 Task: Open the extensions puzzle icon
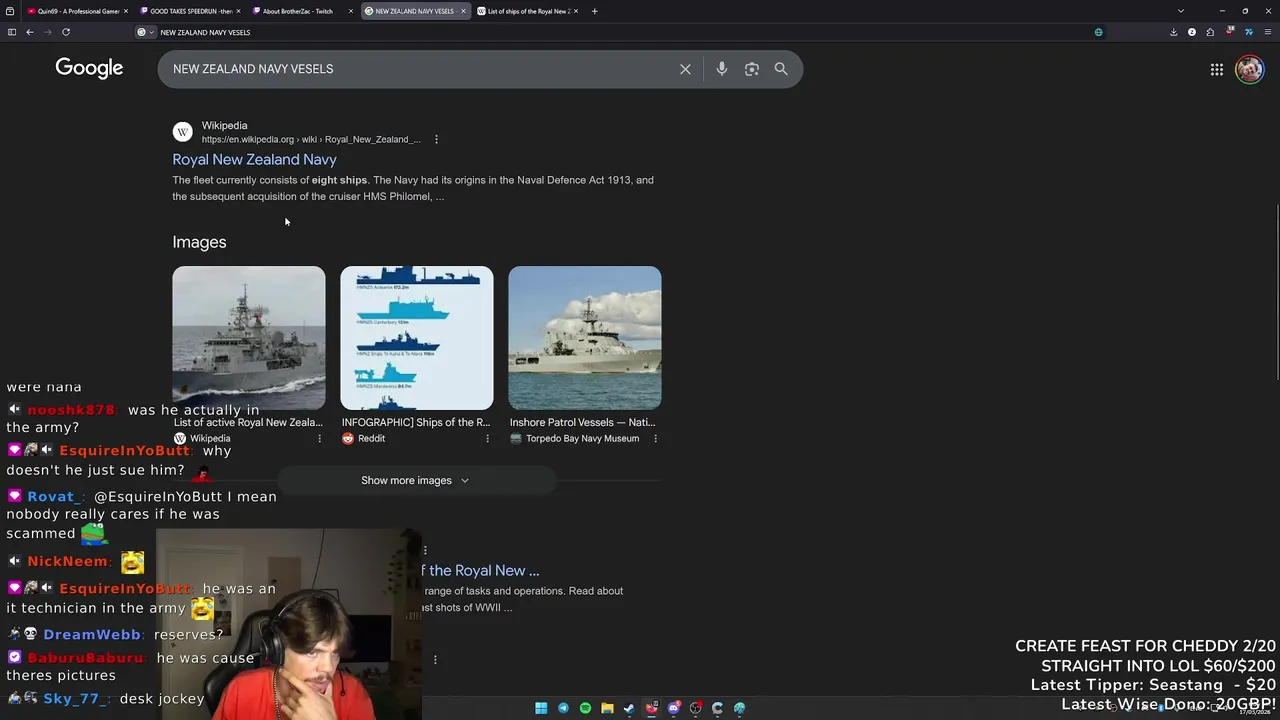(1210, 32)
